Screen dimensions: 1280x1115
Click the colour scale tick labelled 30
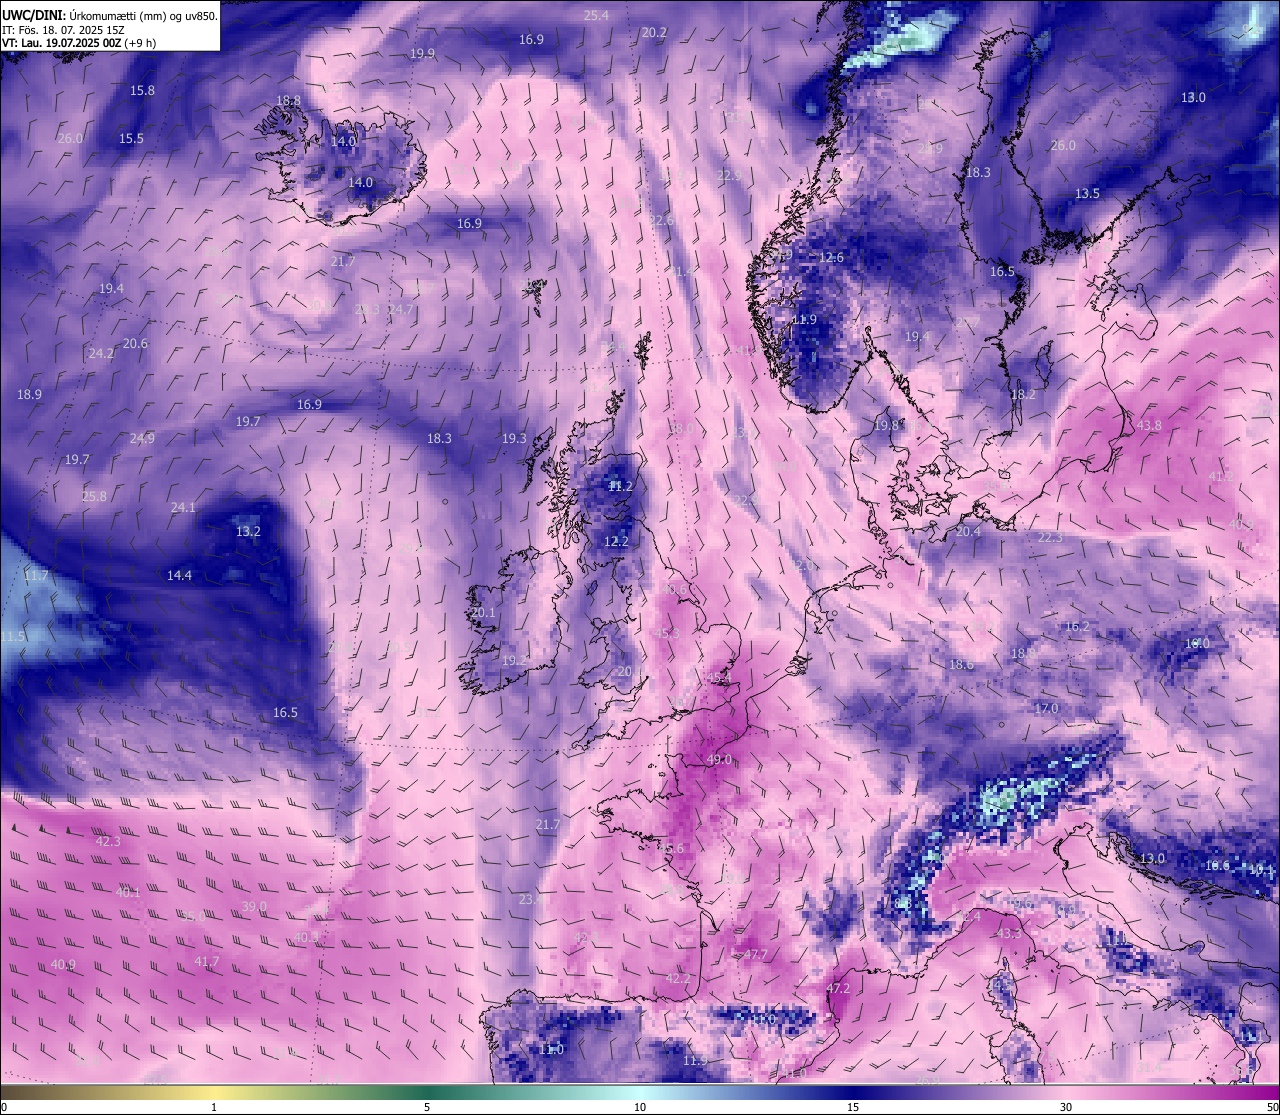click(x=1066, y=1107)
